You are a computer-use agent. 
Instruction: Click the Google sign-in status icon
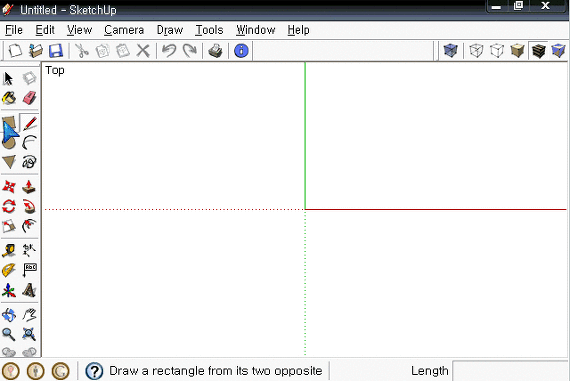pyautogui.click(x=60, y=371)
